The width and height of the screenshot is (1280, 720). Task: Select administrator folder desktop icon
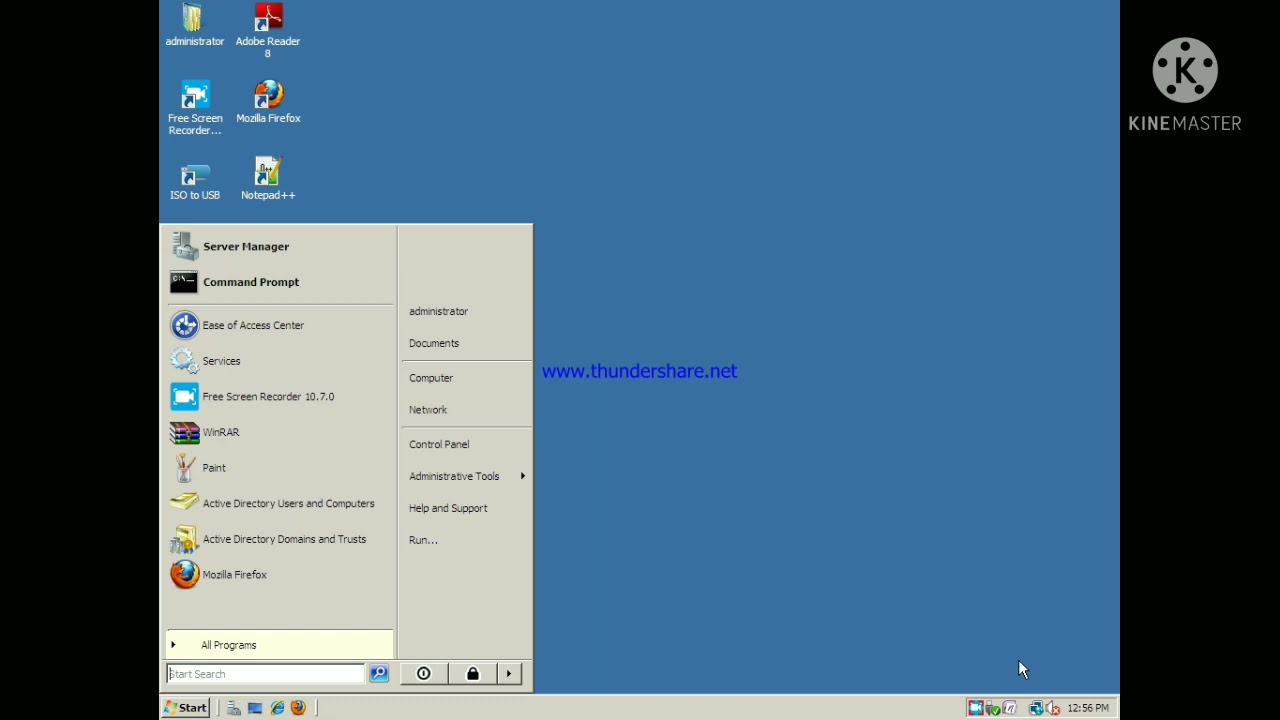(x=195, y=26)
